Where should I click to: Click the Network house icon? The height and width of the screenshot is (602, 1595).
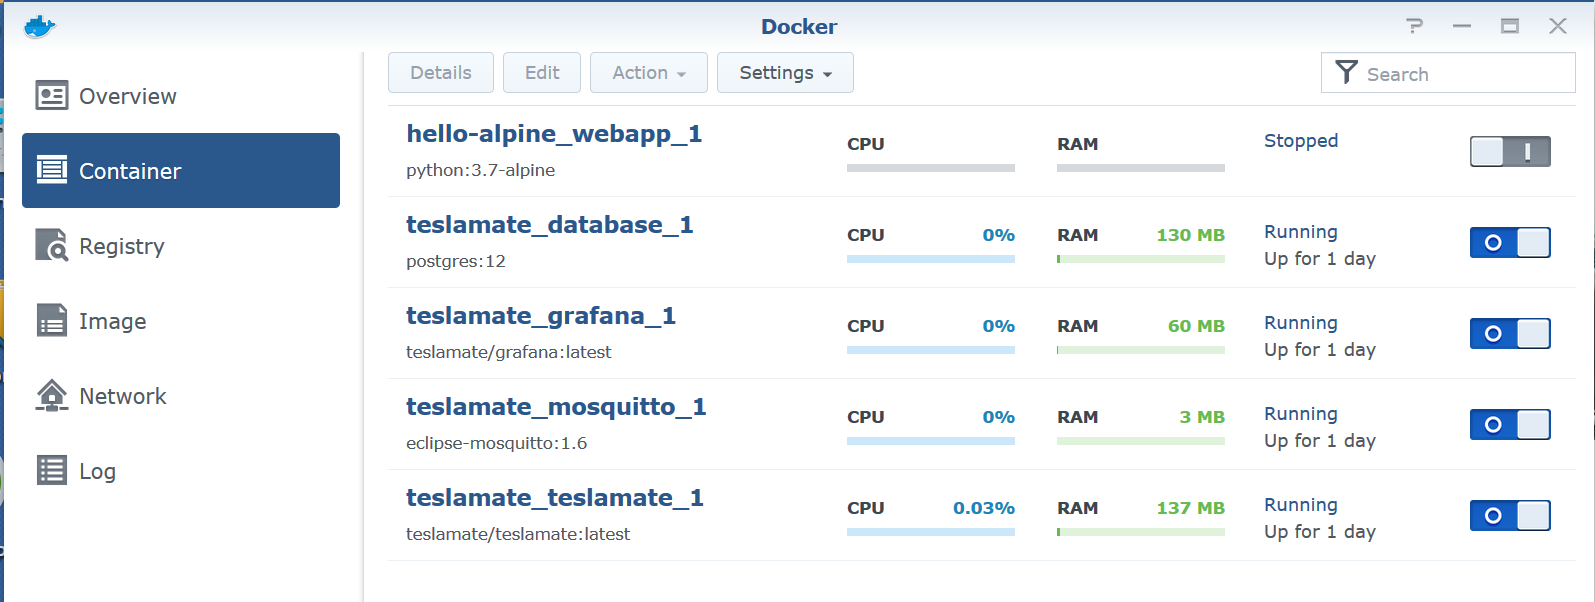pos(52,395)
